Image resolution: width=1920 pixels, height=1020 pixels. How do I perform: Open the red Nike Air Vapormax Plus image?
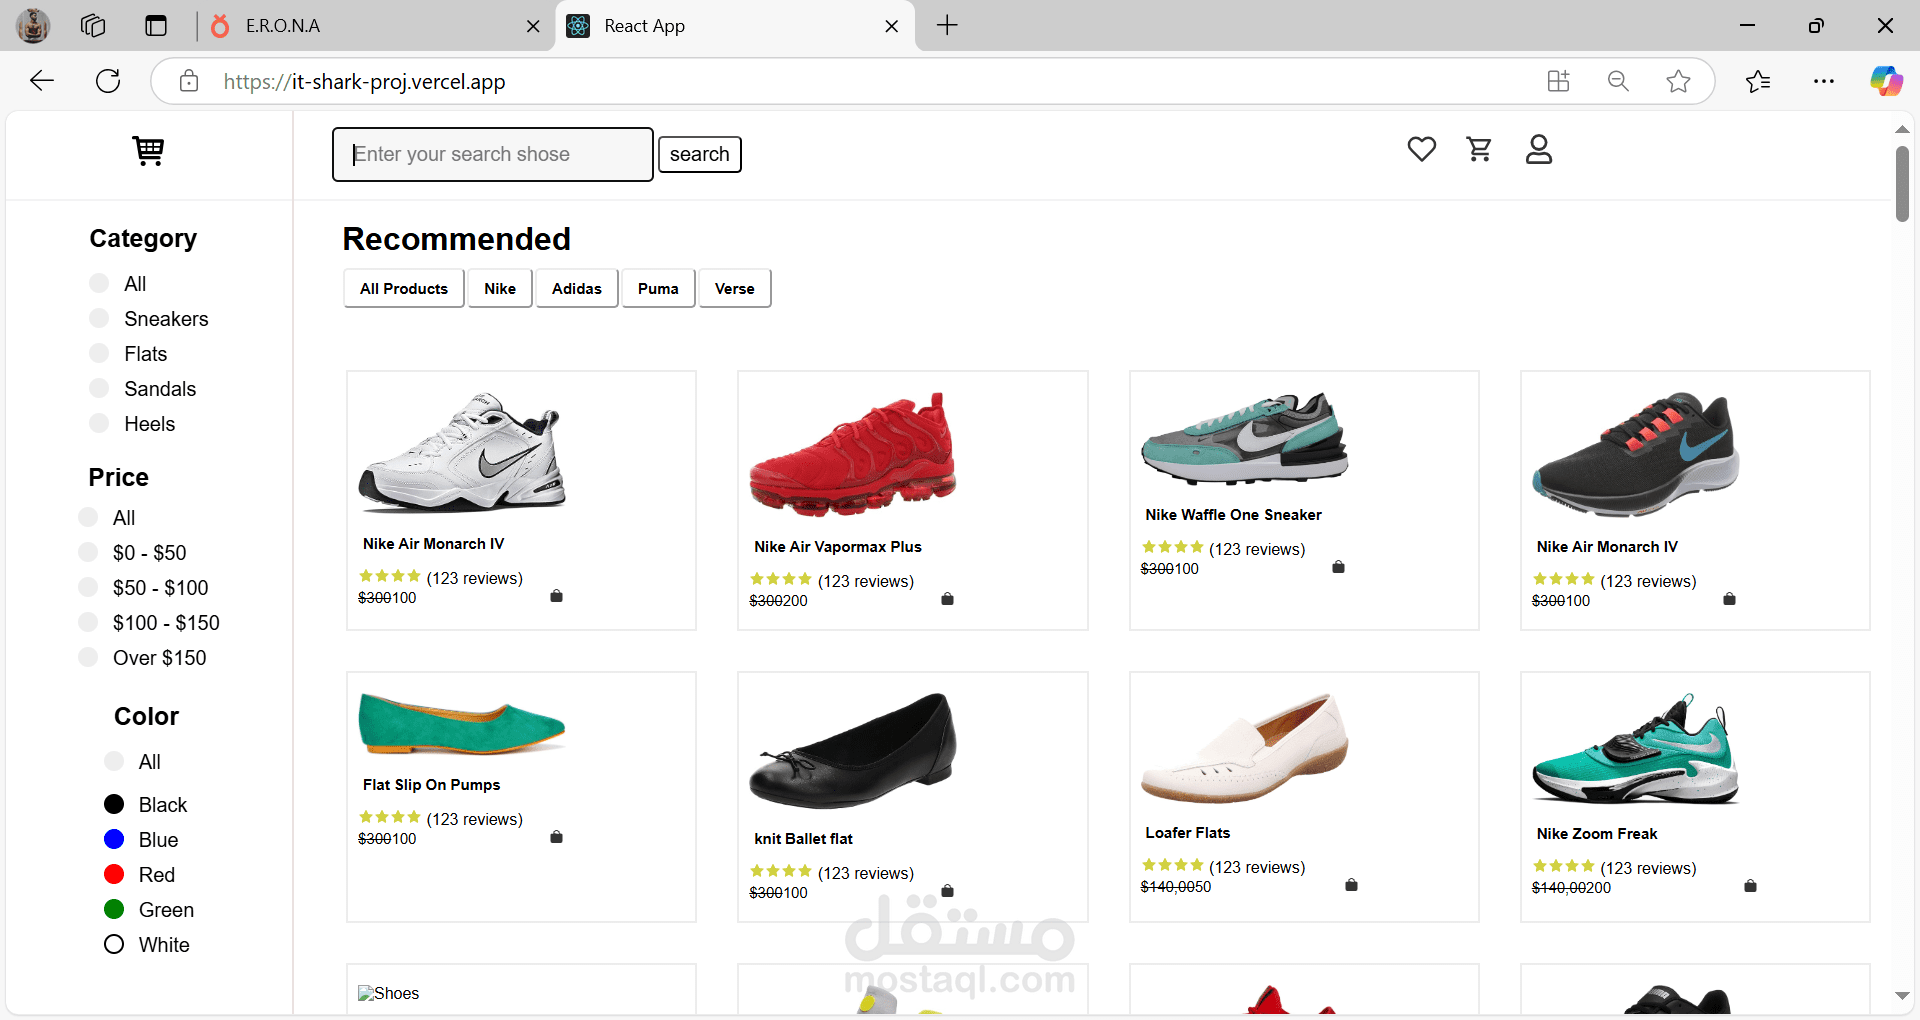(853, 455)
